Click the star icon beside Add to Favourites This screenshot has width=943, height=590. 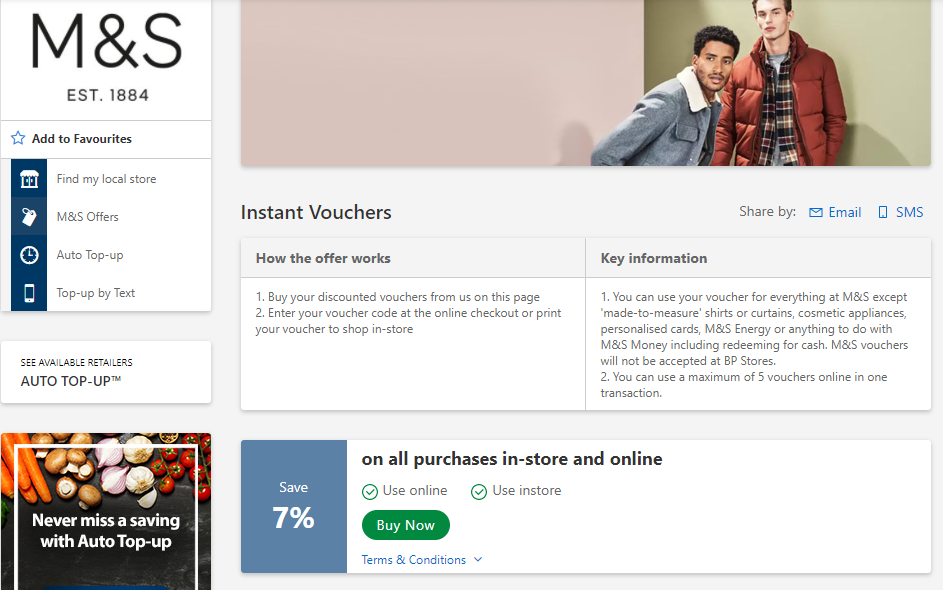[18, 139]
